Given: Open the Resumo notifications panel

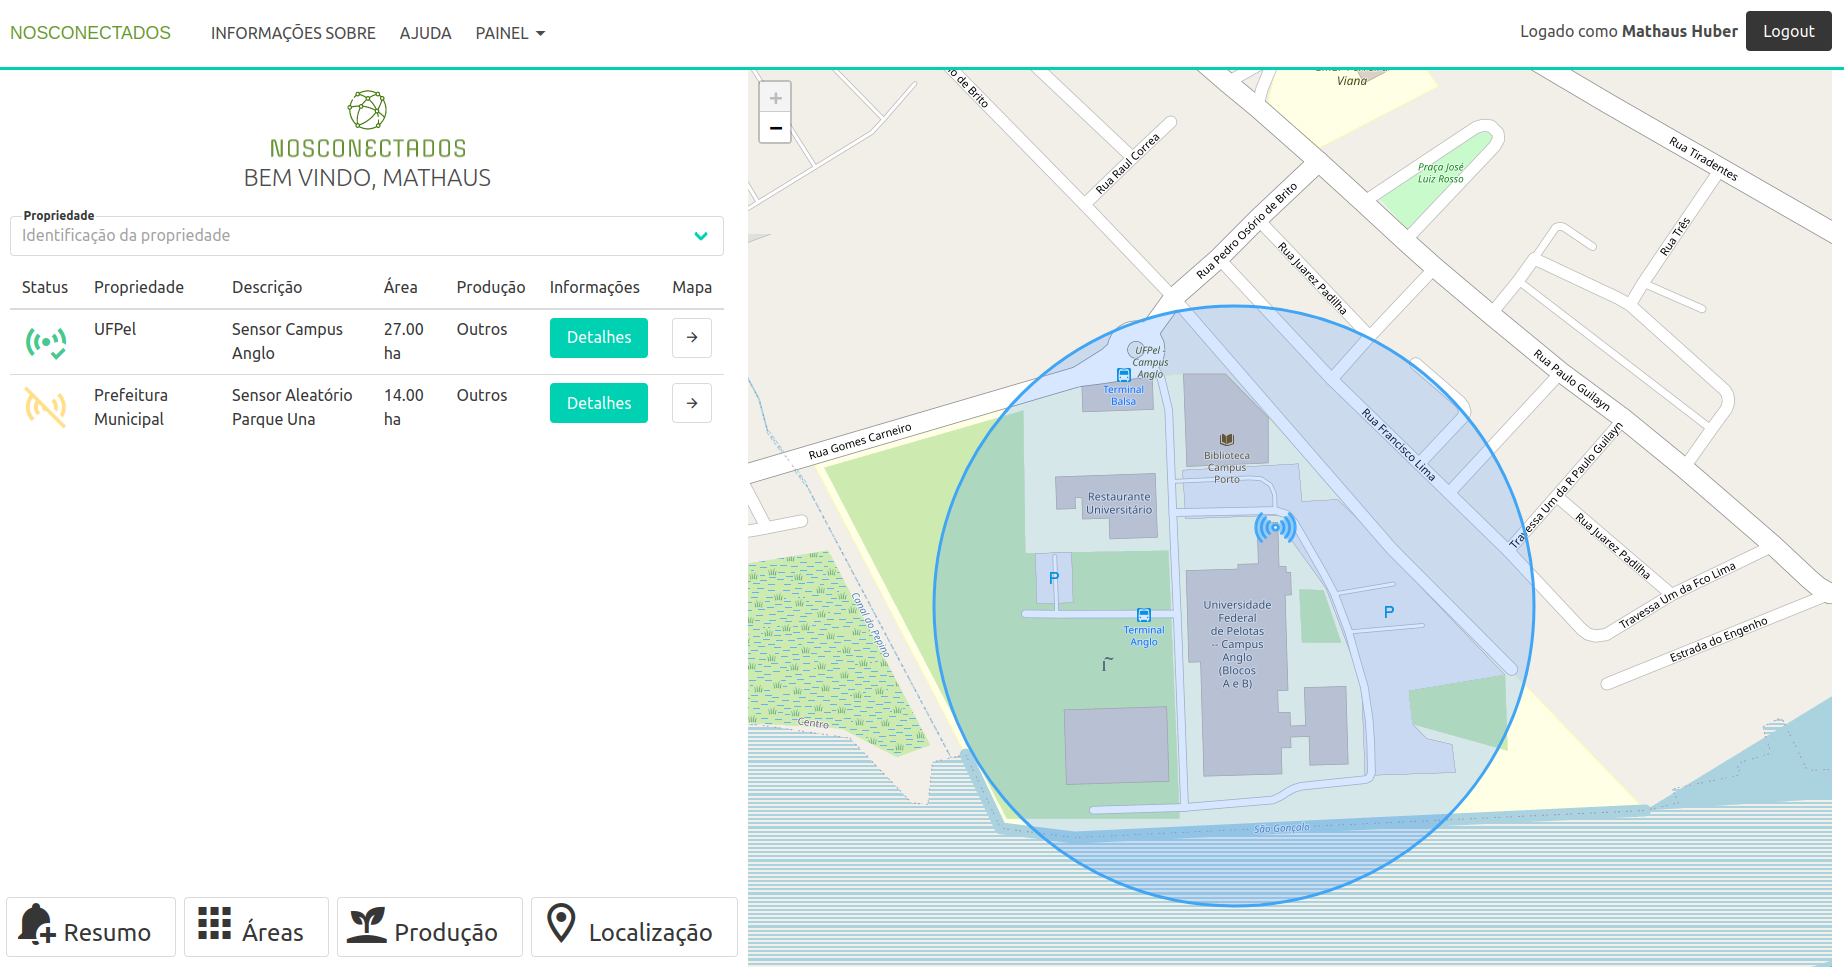Looking at the screenshot, I should coord(91,928).
